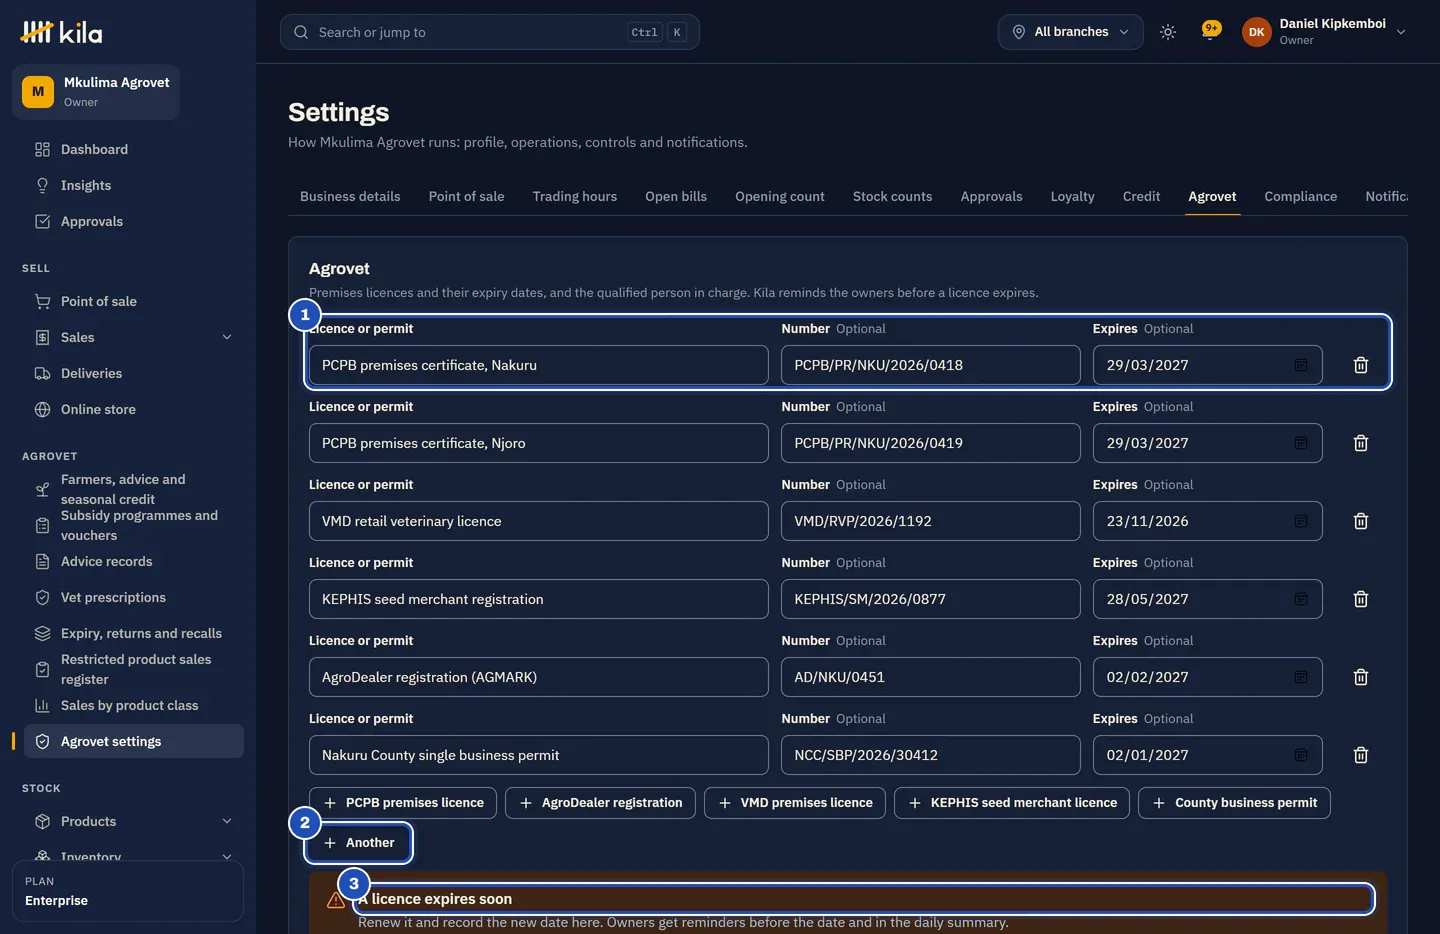Add a County business permit

click(x=1234, y=803)
